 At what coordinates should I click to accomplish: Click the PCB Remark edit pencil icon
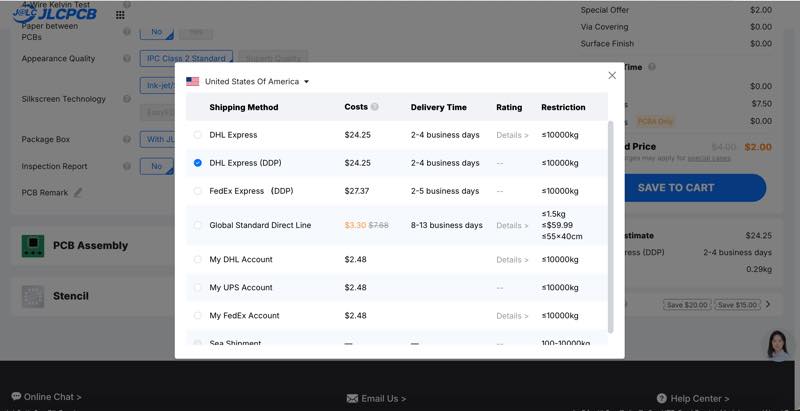pyautogui.click(x=78, y=192)
